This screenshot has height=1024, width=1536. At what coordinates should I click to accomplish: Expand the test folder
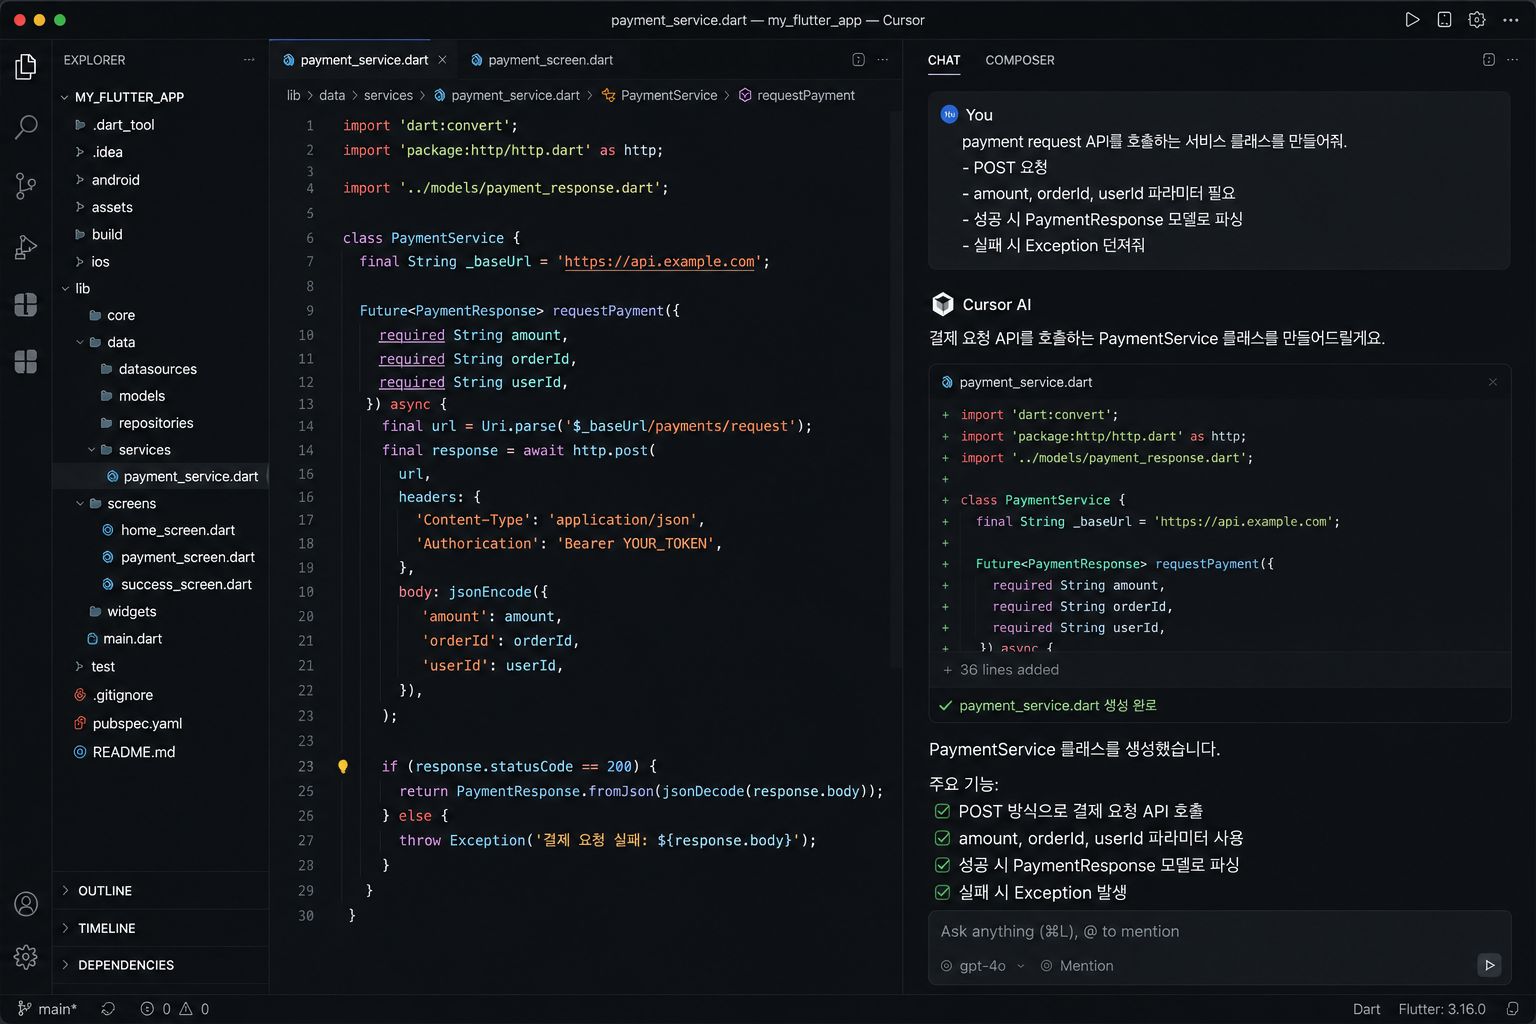80,667
